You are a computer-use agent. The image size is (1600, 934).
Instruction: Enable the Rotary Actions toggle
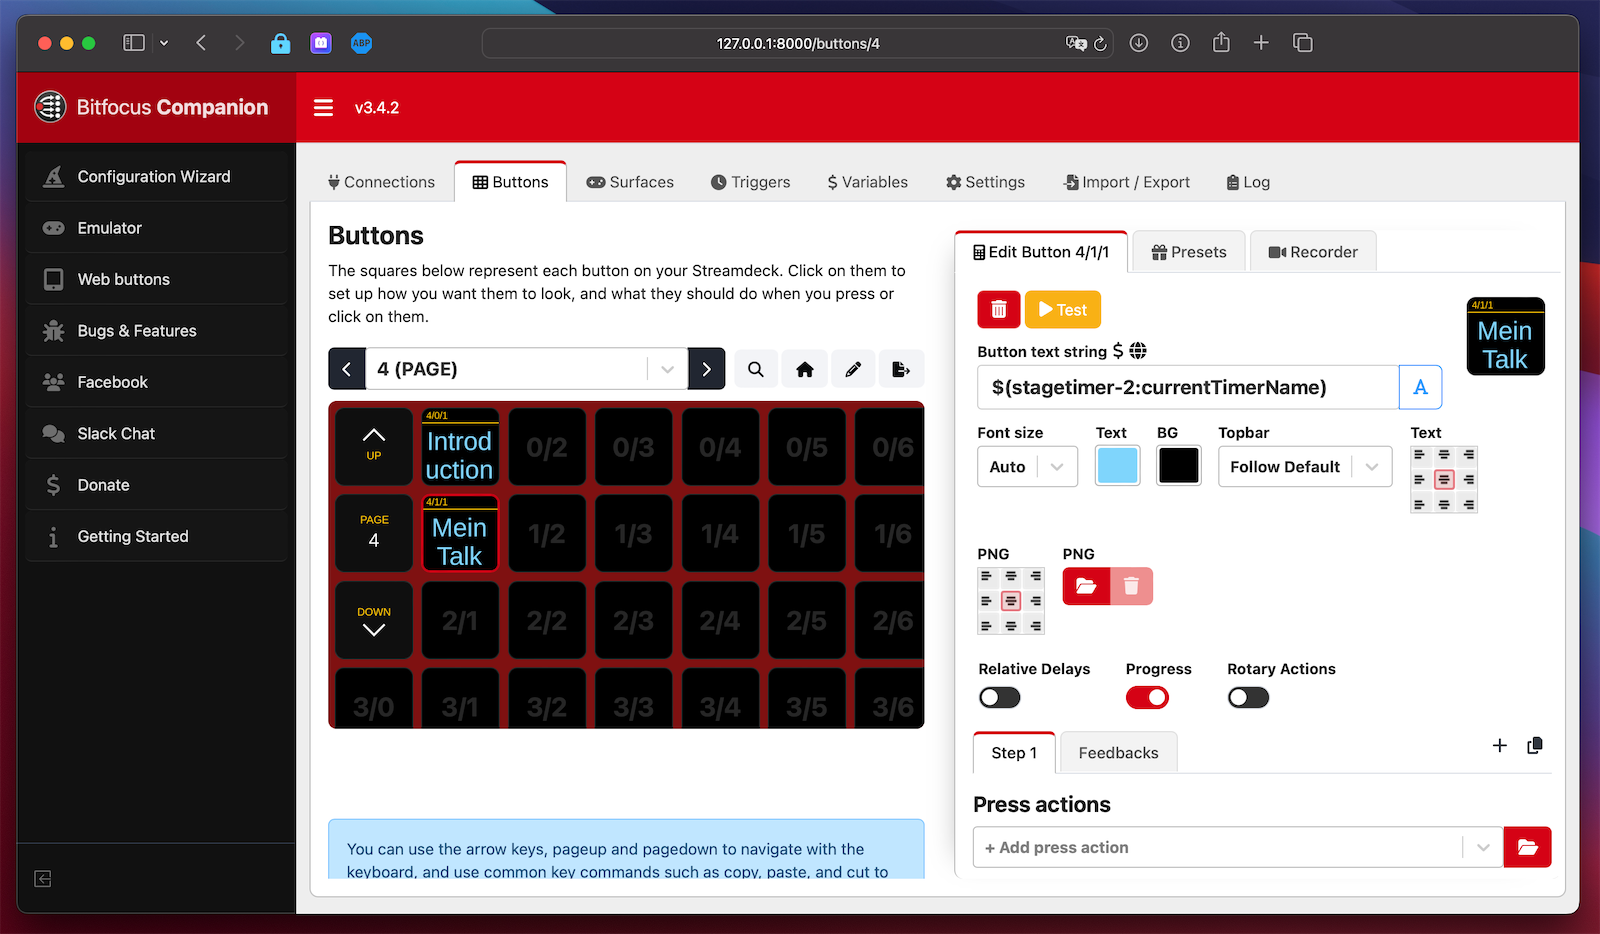(1247, 697)
